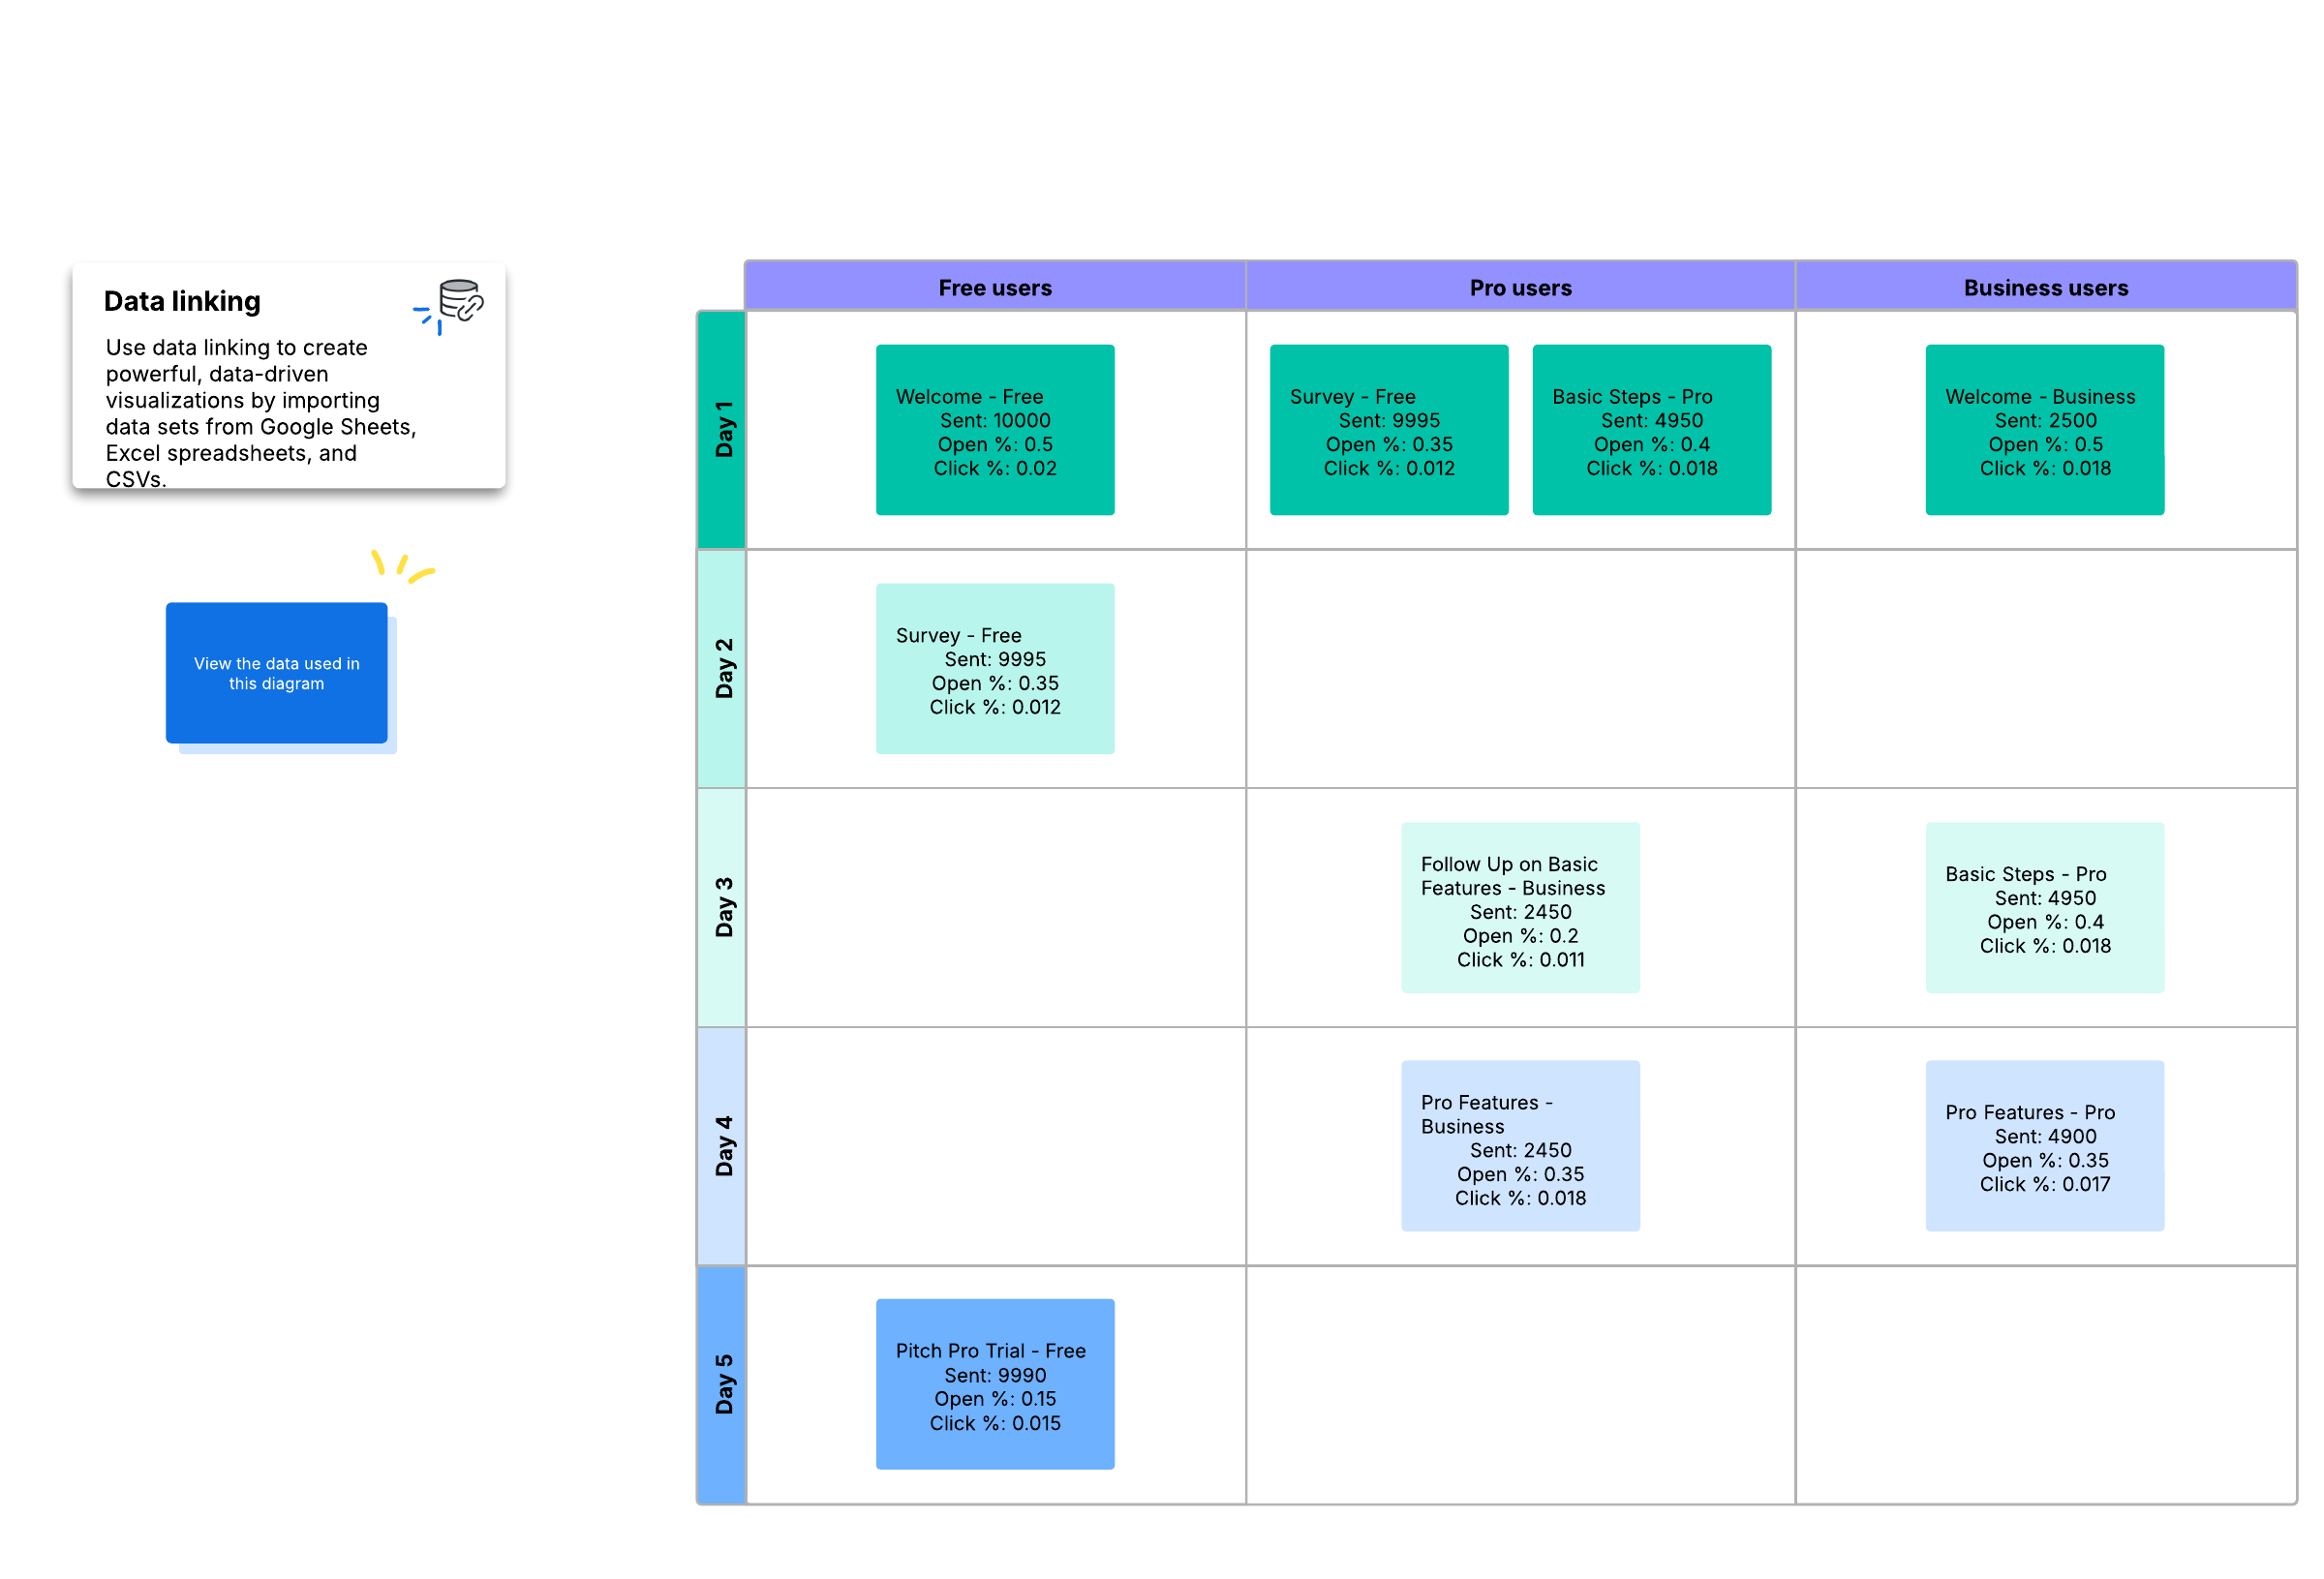Select the Free users column header
The height and width of the screenshot is (1579, 2324).
(995, 287)
